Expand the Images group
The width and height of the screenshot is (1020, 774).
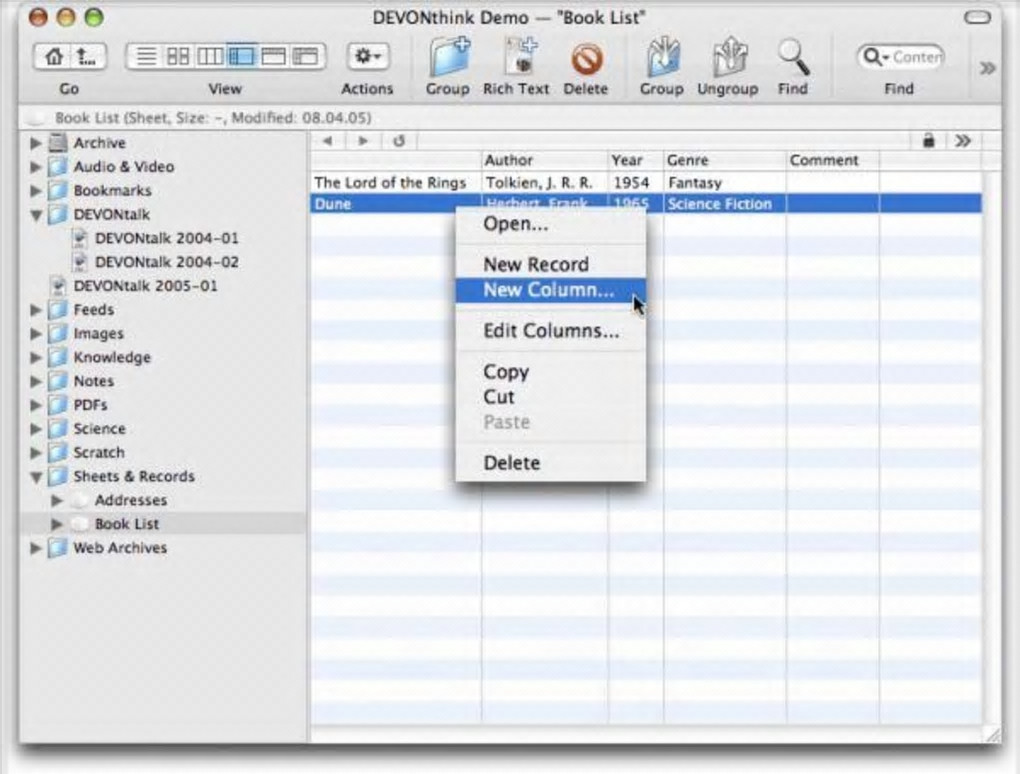click(x=36, y=334)
